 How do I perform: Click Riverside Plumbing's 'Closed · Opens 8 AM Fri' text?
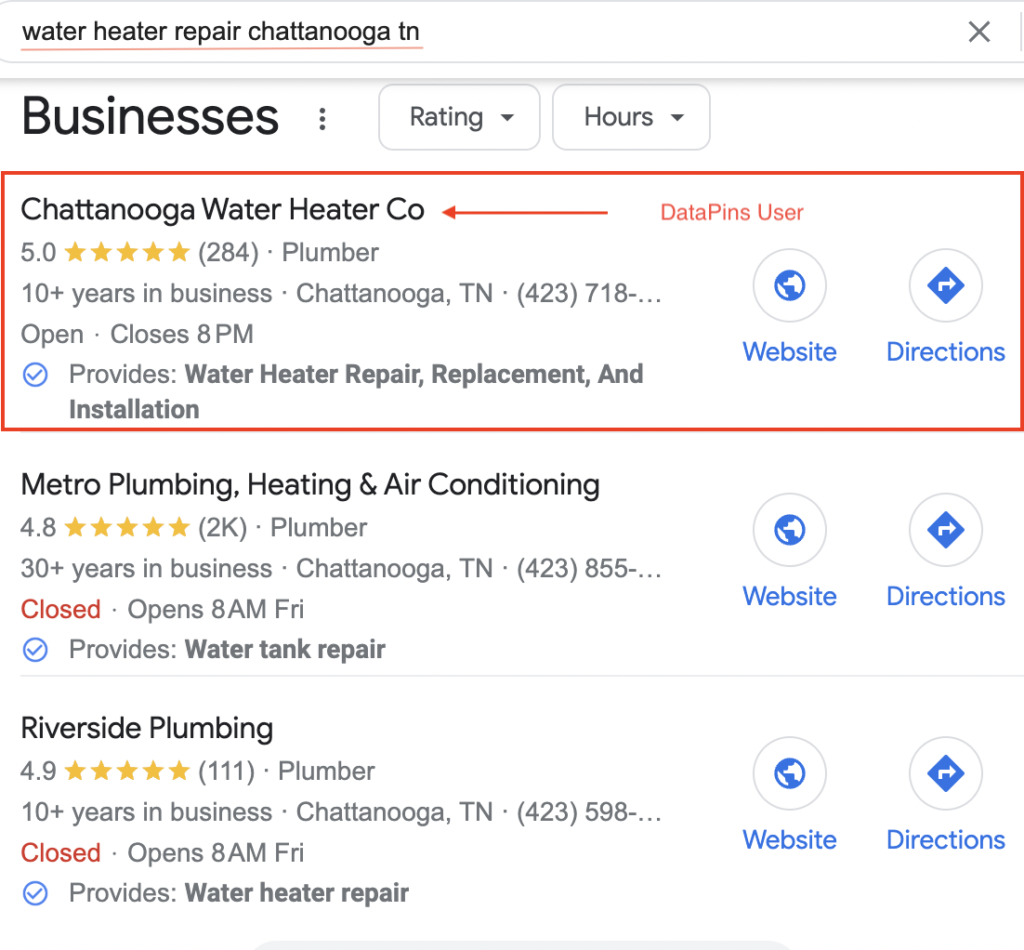tap(163, 853)
